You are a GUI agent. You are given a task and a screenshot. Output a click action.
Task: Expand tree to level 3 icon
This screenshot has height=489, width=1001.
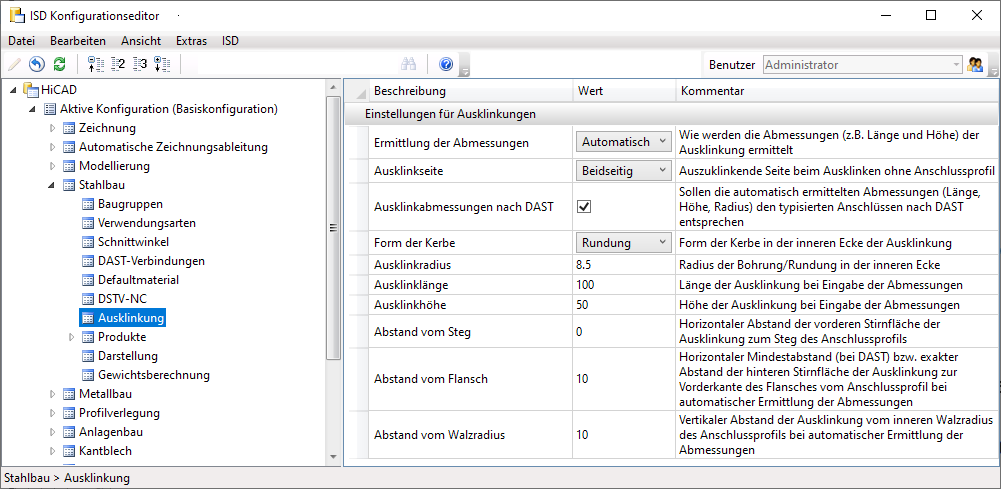[x=140, y=65]
